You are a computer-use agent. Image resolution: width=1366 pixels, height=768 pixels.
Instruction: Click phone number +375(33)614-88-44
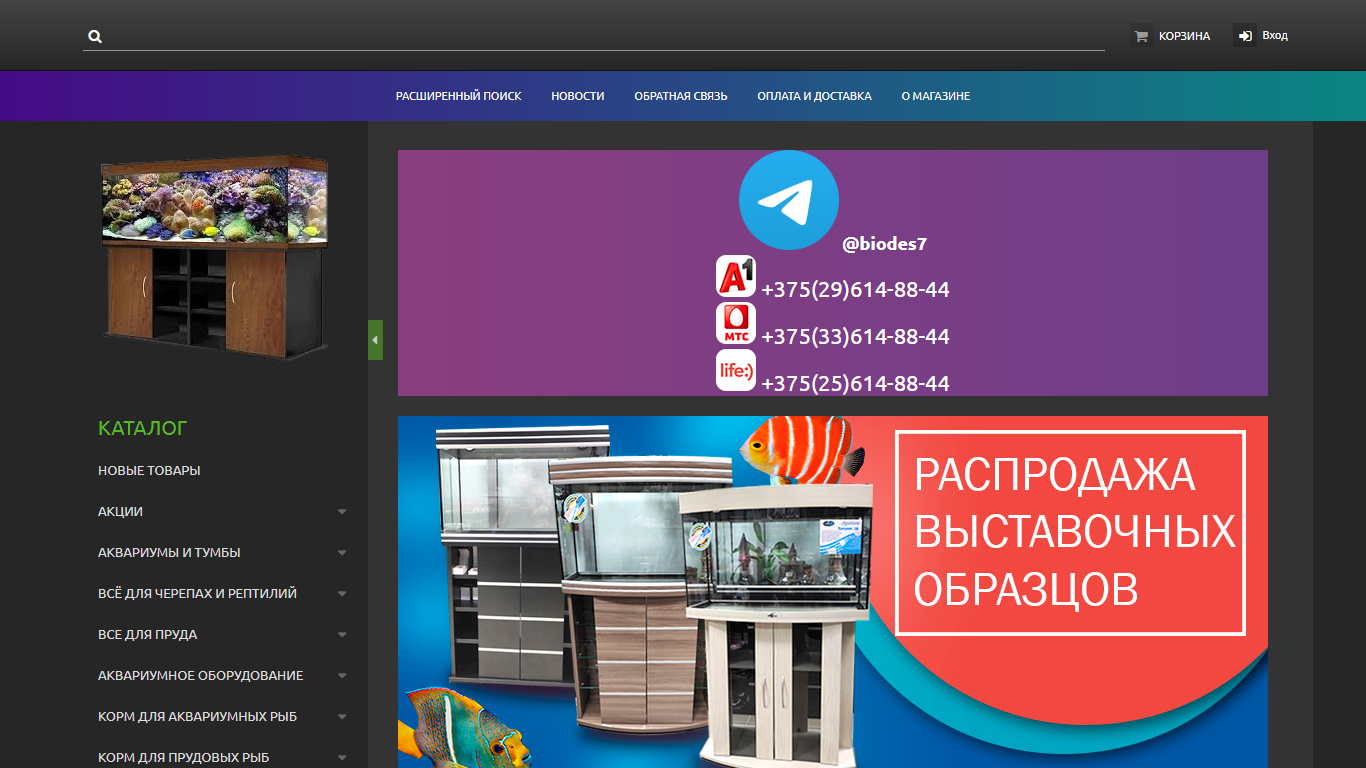tap(855, 337)
